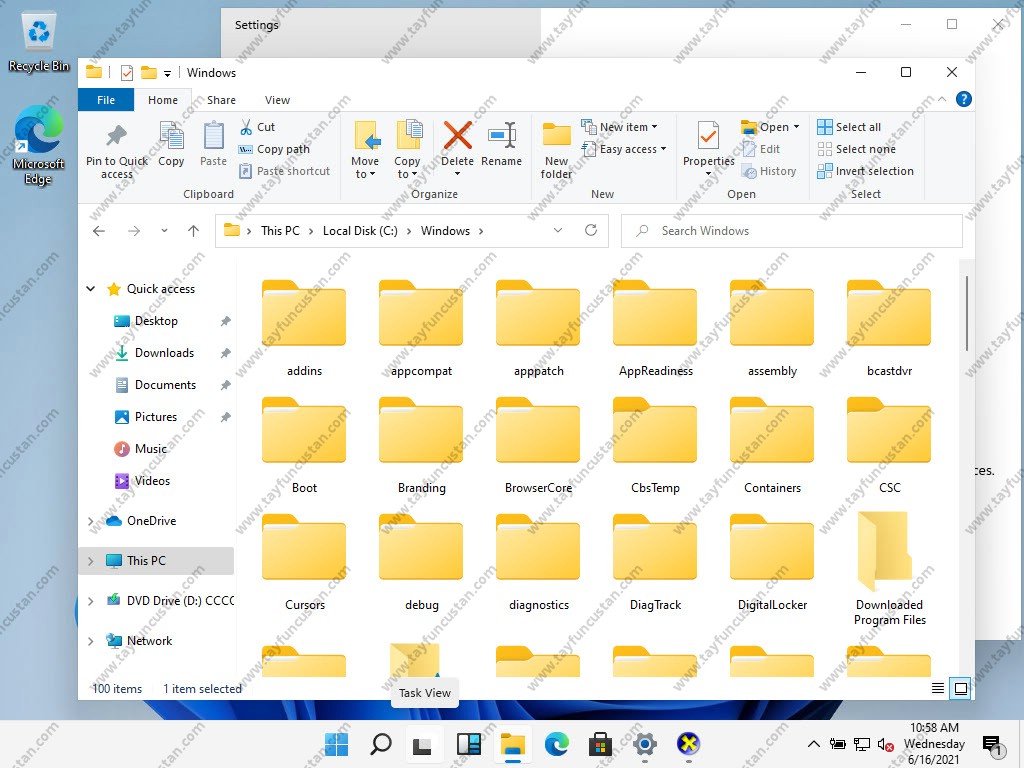Click the Copy ribbon button
1024x768 pixels.
pyautogui.click(x=171, y=144)
